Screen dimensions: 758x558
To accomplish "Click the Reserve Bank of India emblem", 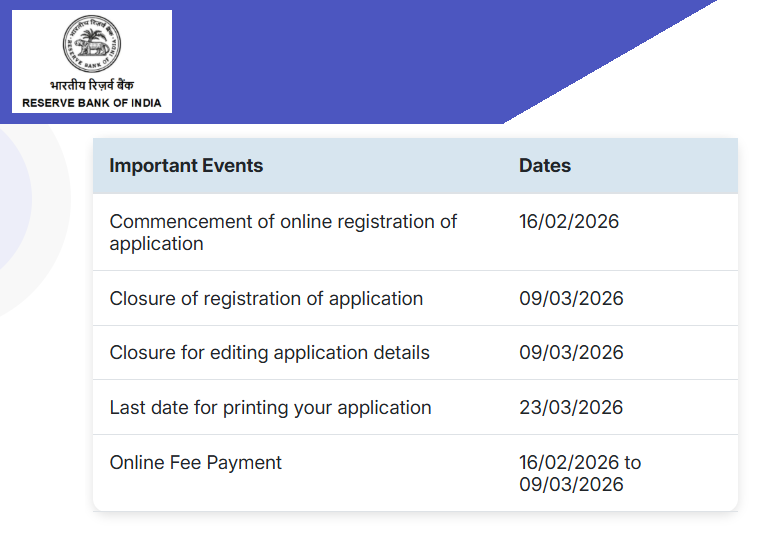I will pyautogui.click(x=91, y=44).
